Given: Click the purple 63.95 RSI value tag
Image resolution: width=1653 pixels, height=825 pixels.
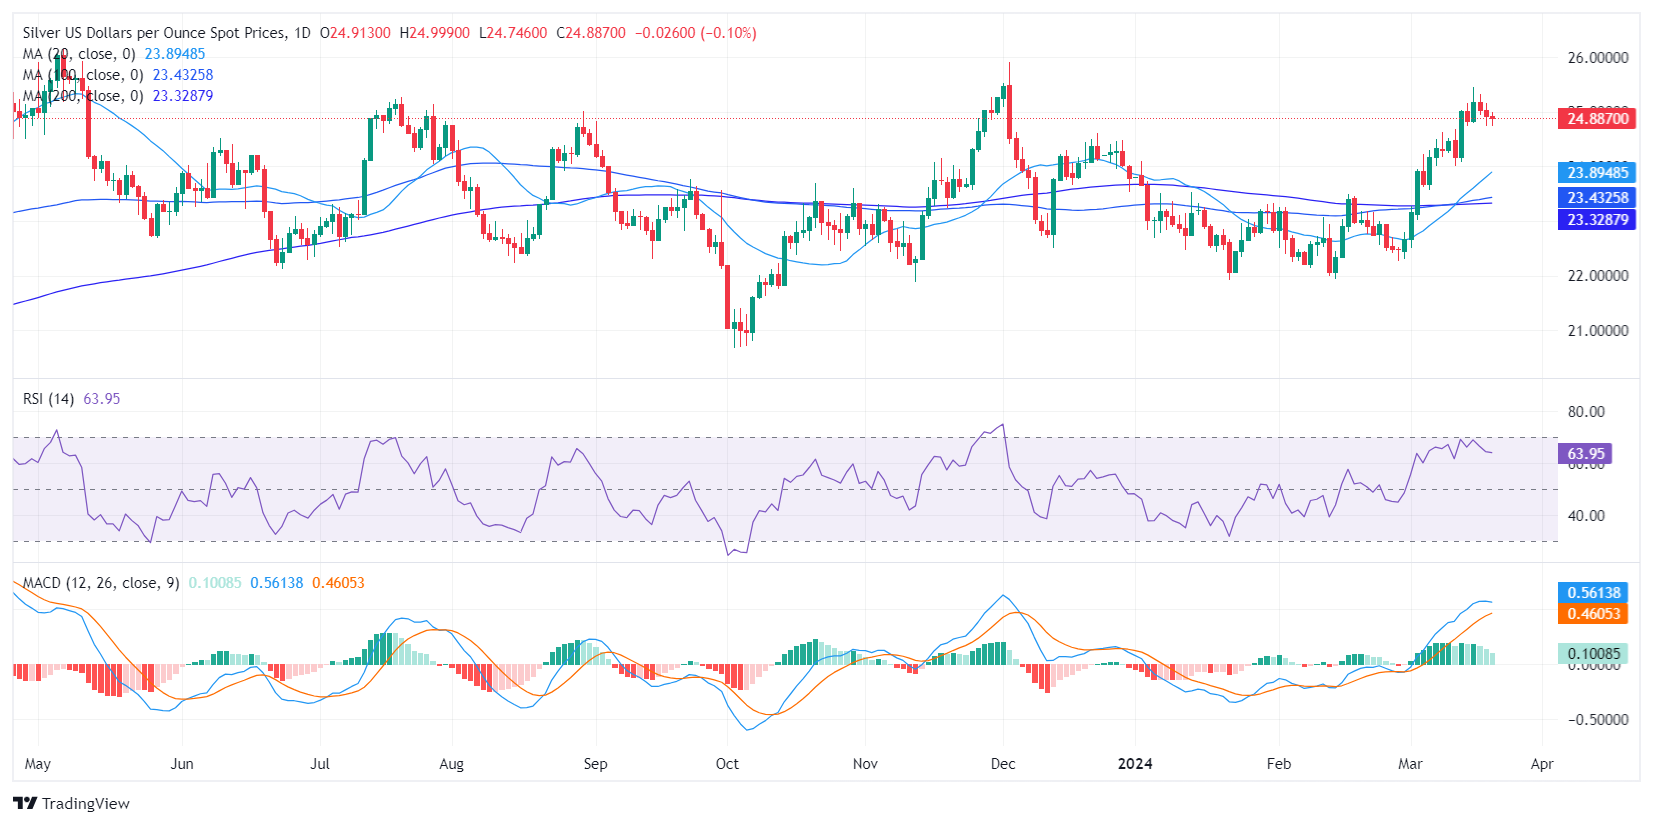Looking at the screenshot, I should pos(1585,454).
